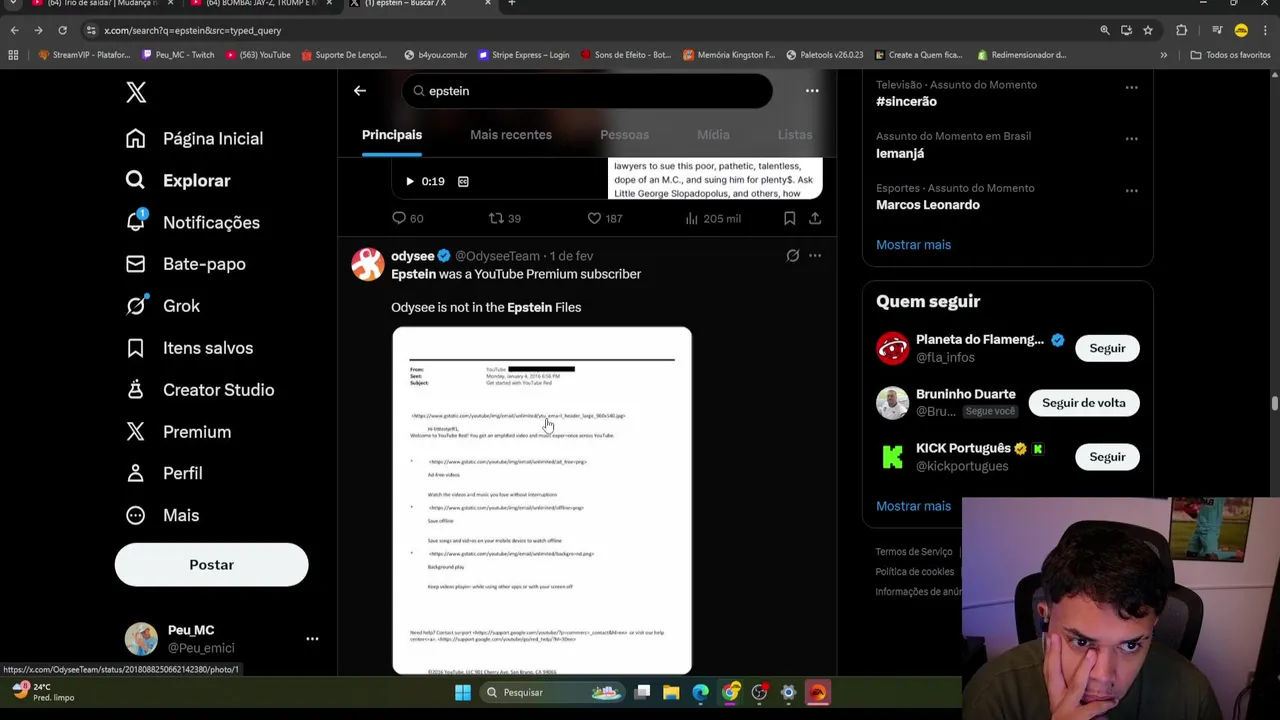Open Grok from sidebar
This screenshot has height=720, width=1280.
coord(162,306)
